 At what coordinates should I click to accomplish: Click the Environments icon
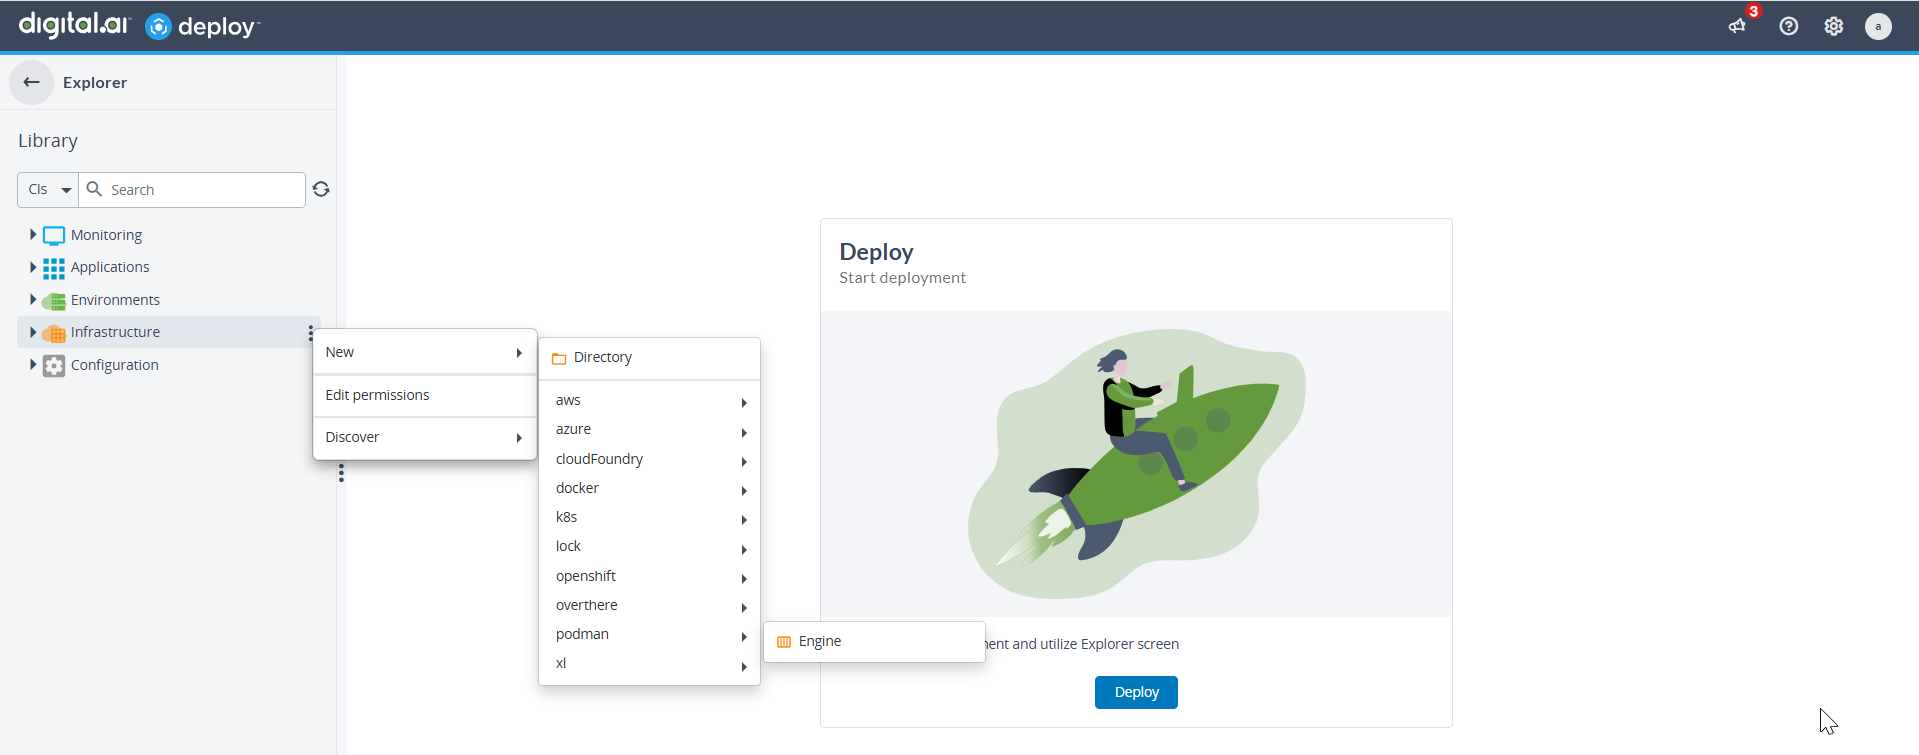(54, 301)
